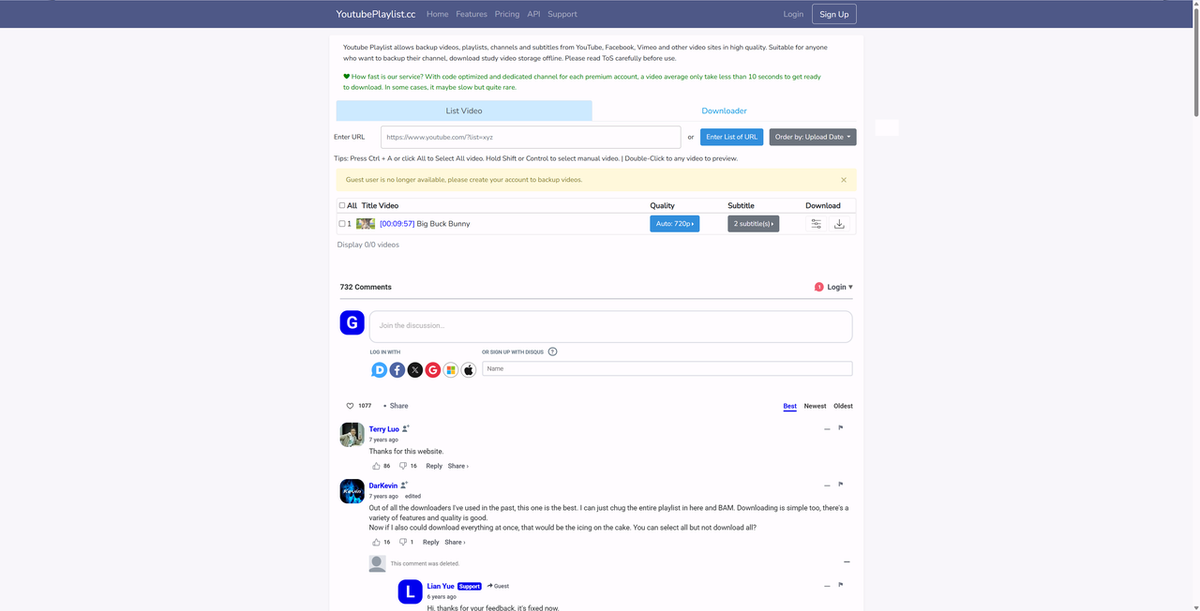Open DarKevin's profile name link
This screenshot has height=611, width=1200.
pyautogui.click(x=383, y=486)
